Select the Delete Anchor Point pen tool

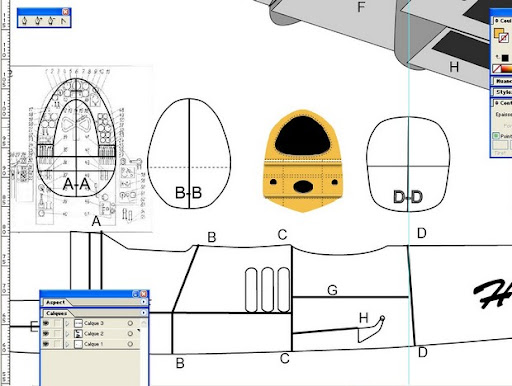51,21
